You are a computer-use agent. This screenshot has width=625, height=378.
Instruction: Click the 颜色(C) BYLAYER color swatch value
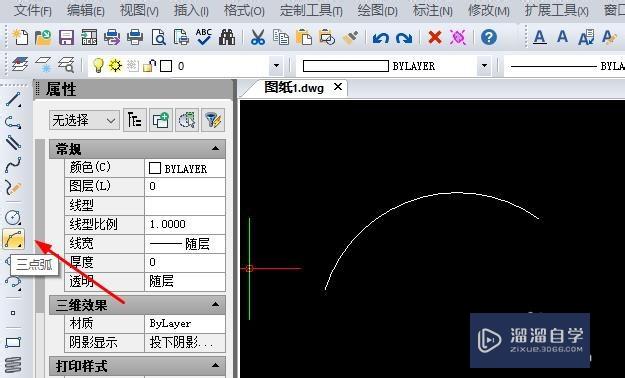[185, 168]
